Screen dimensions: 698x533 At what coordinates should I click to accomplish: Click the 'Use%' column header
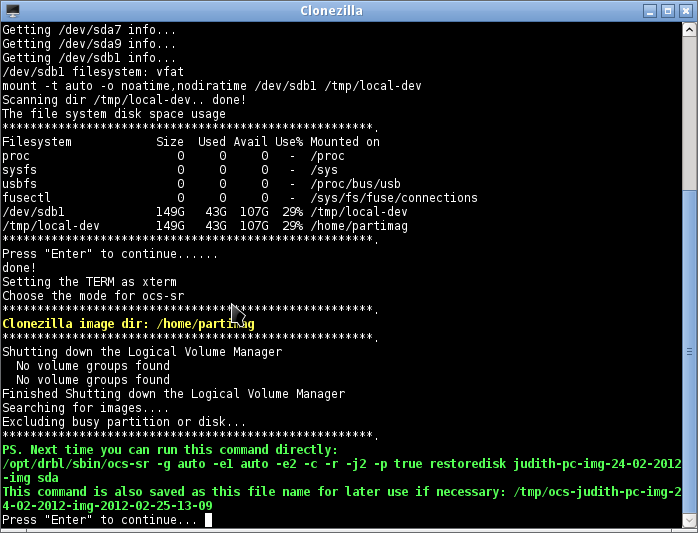point(289,142)
